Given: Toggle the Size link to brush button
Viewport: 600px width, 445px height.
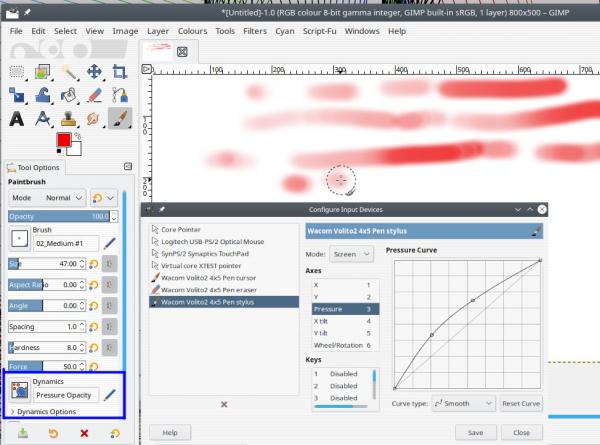Looking at the screenshot, I should click(x=109, y=264).
